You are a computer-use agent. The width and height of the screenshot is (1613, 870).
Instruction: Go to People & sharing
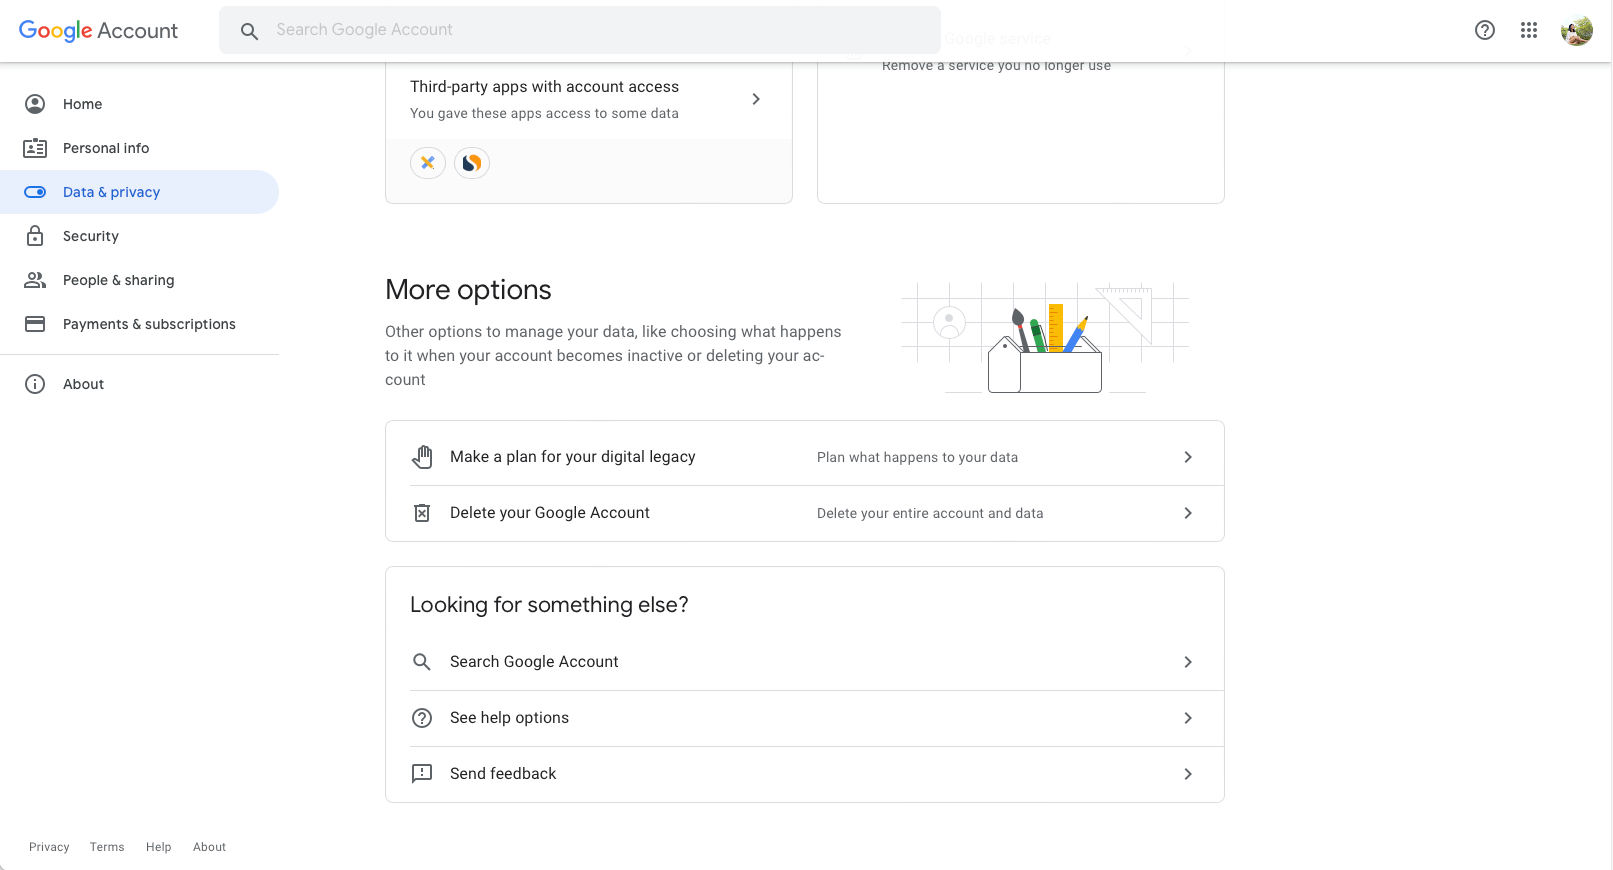point(118,280)
